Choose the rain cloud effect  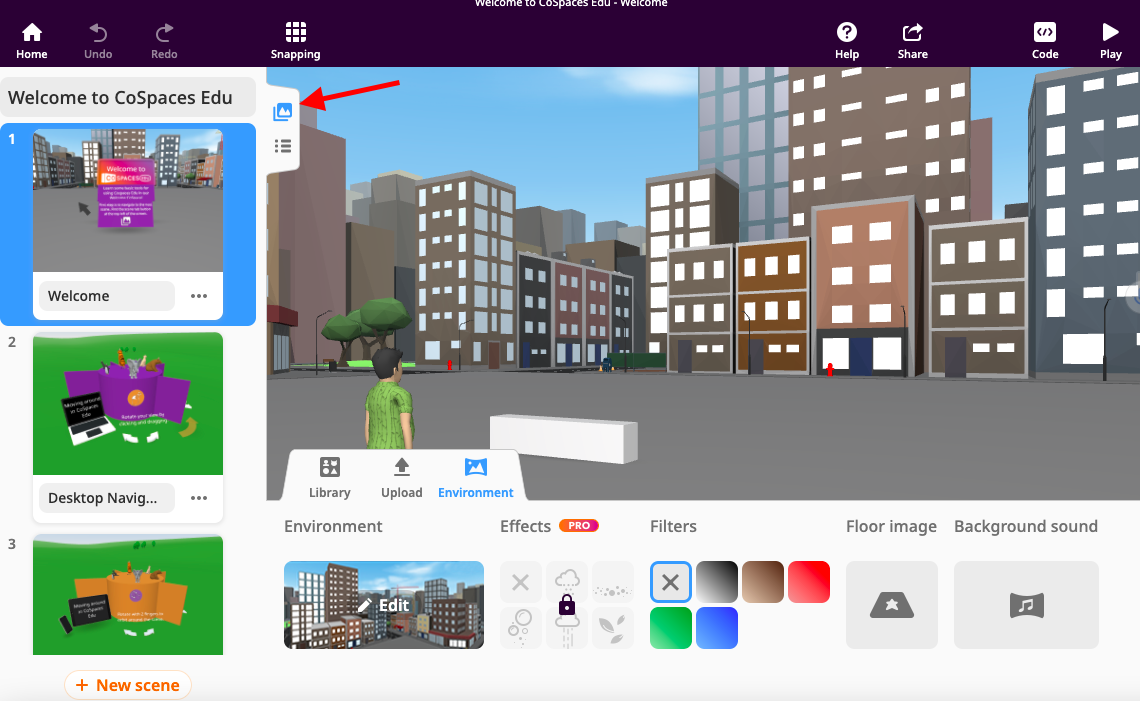tap(567, 580)
